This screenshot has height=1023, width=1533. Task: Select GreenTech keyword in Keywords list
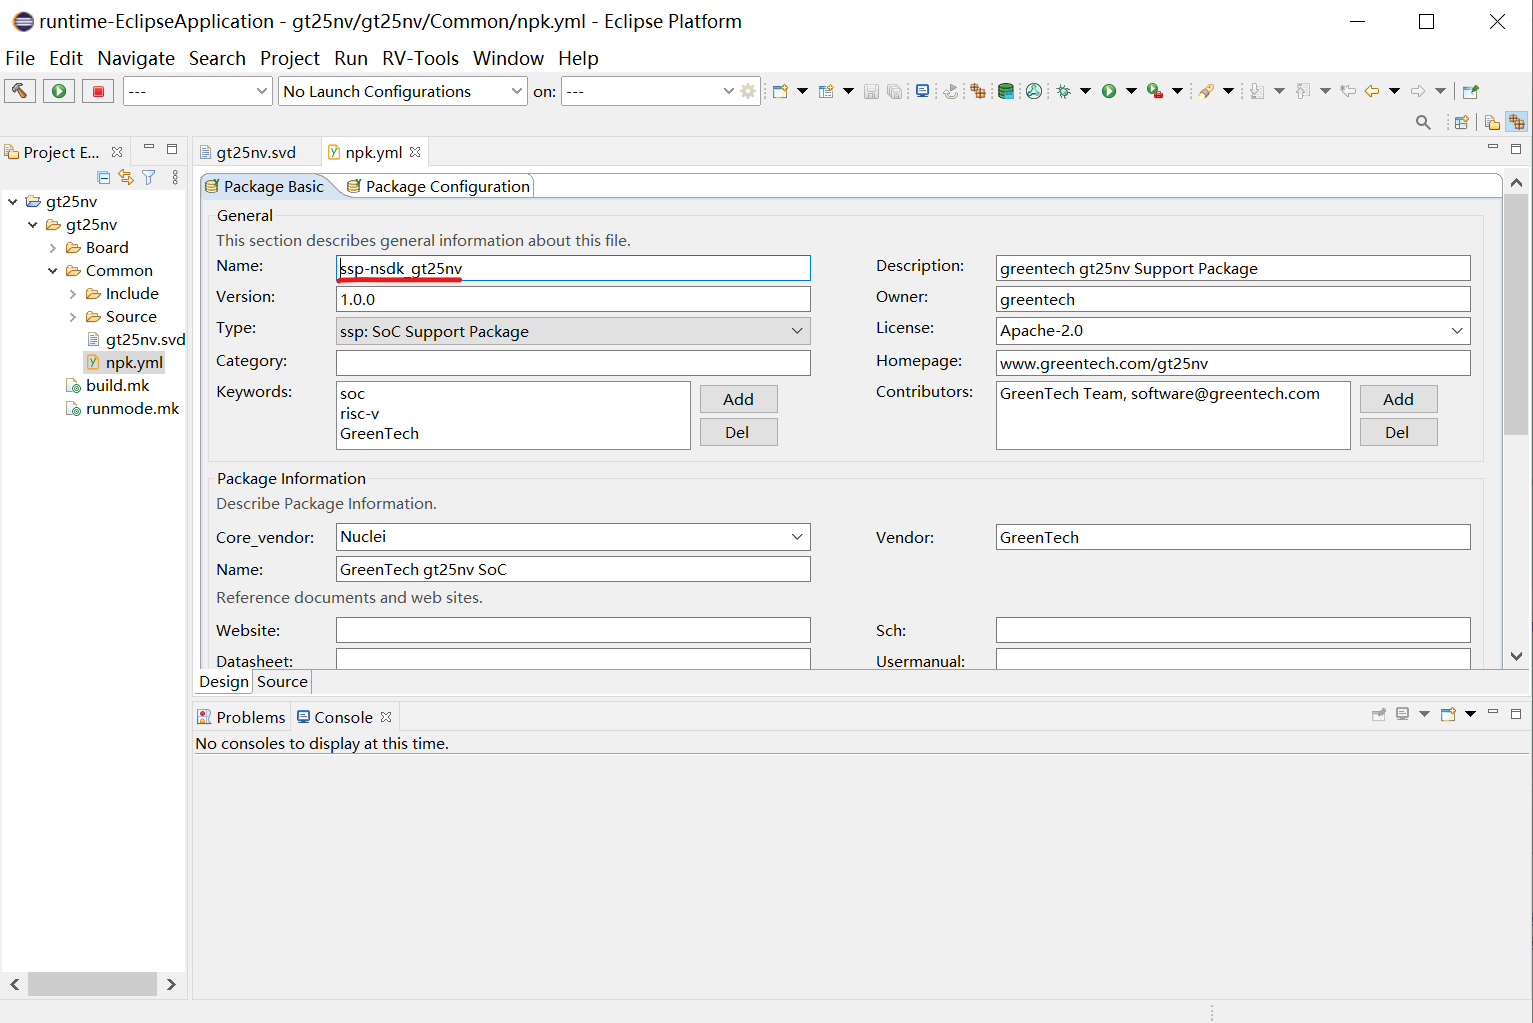click(380, 434)
